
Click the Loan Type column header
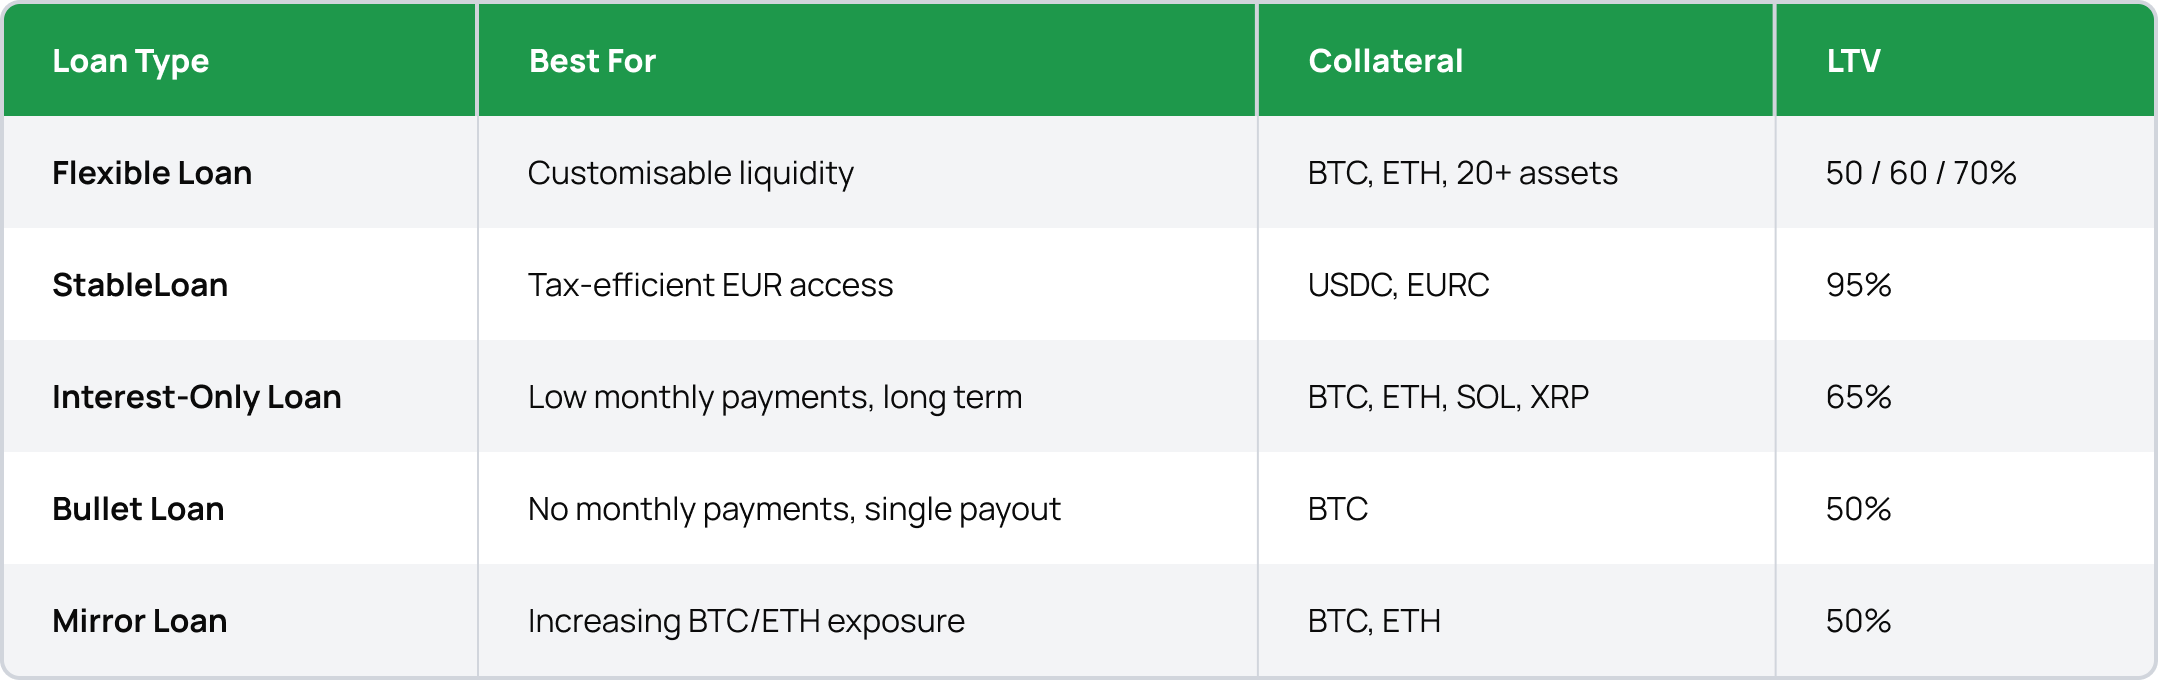click(x=131, y=61)
